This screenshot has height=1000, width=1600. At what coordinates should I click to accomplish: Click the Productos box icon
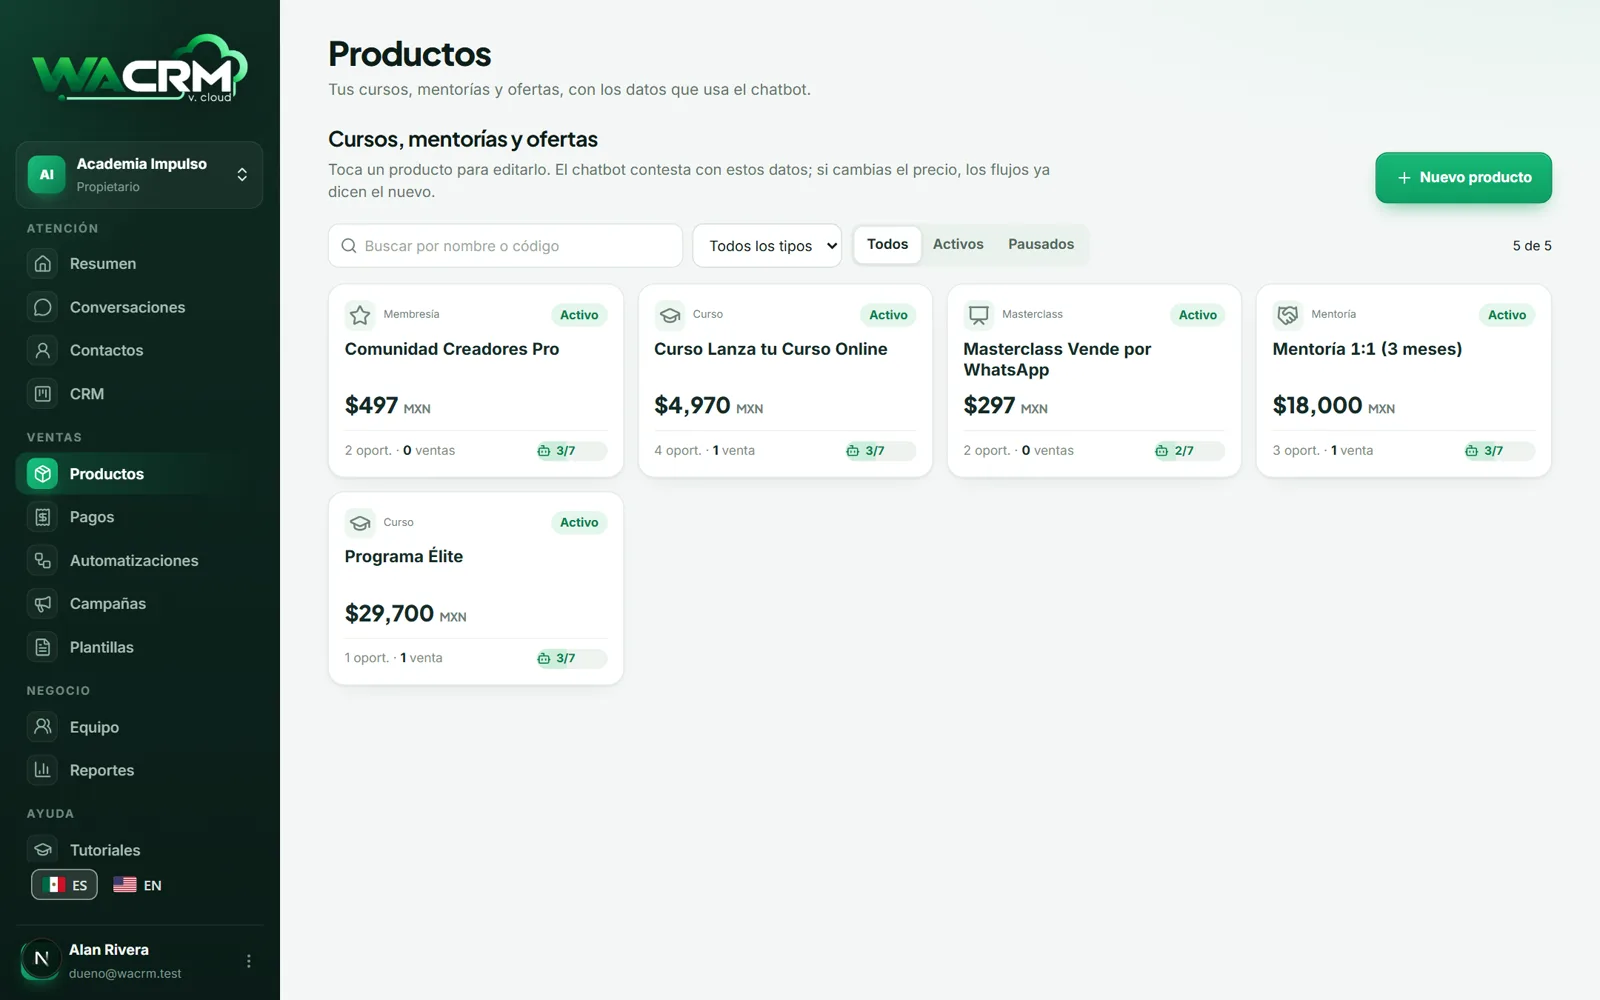coord(43,474)
